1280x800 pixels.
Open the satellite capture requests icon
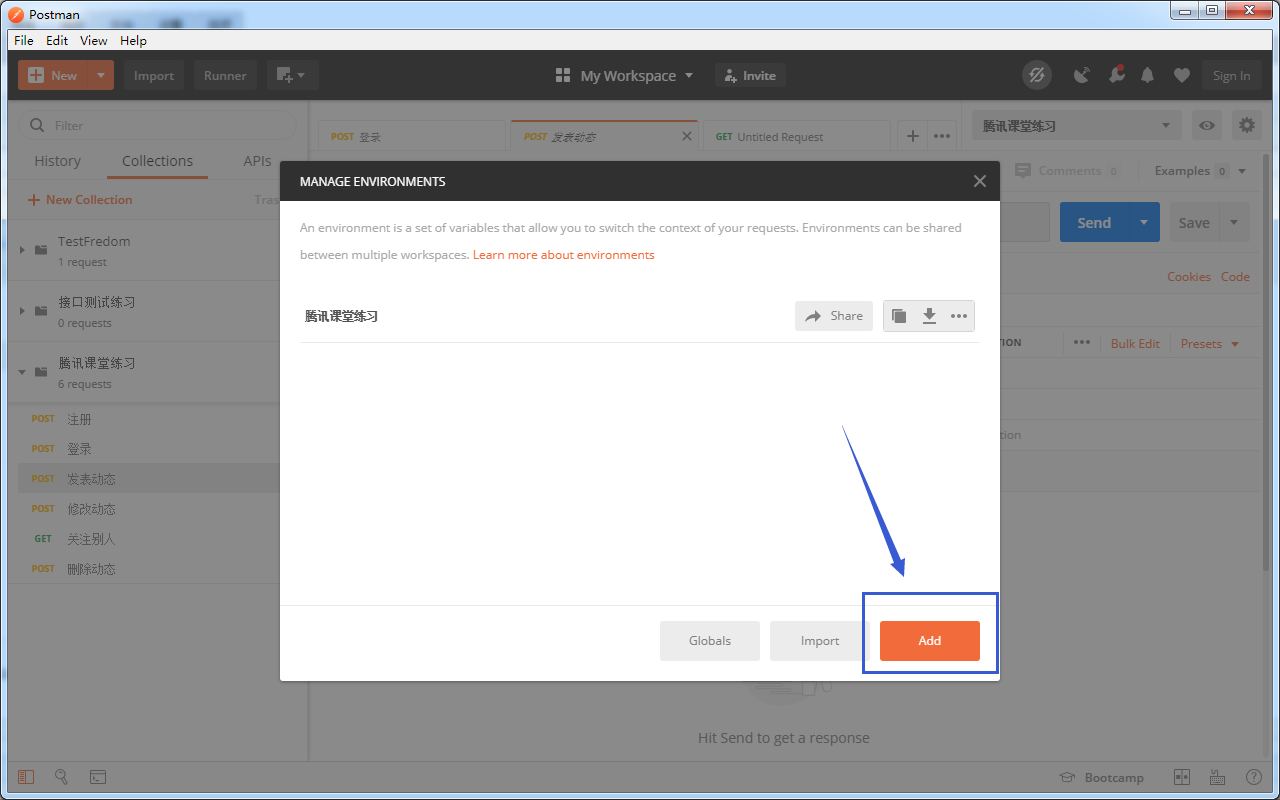(x=1081, y=75)
